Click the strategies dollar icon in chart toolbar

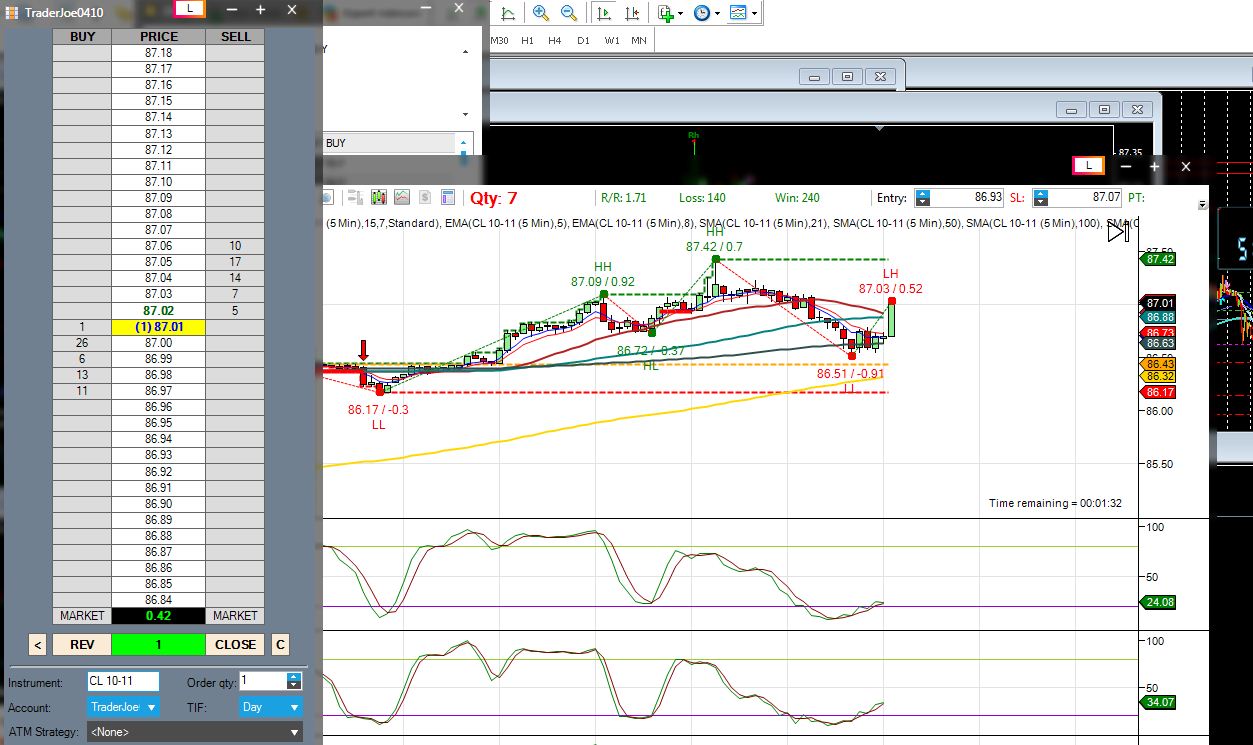pyautogui.click(x=425, y=197)
